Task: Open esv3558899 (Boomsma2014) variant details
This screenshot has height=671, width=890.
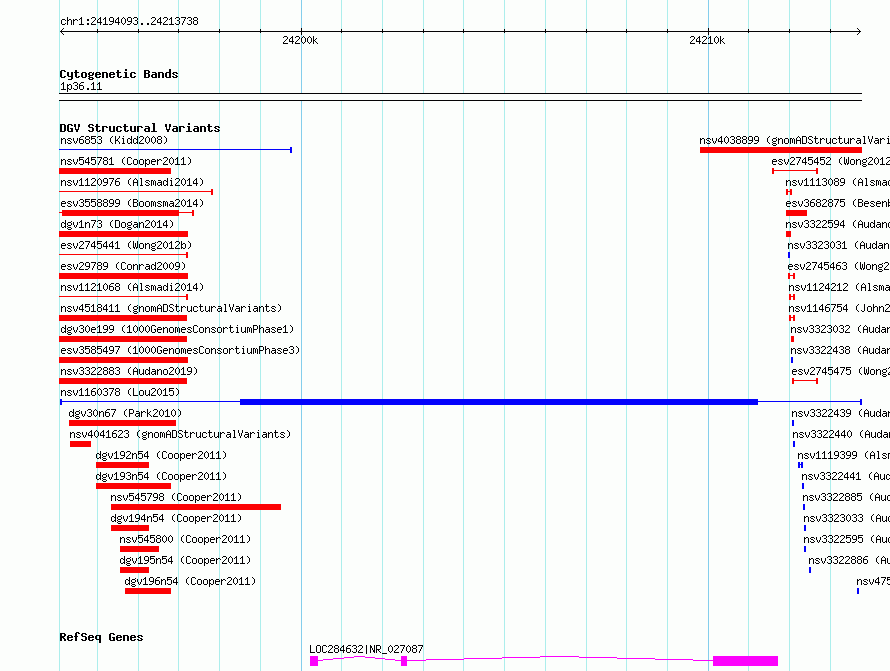Action: (132, 203)
